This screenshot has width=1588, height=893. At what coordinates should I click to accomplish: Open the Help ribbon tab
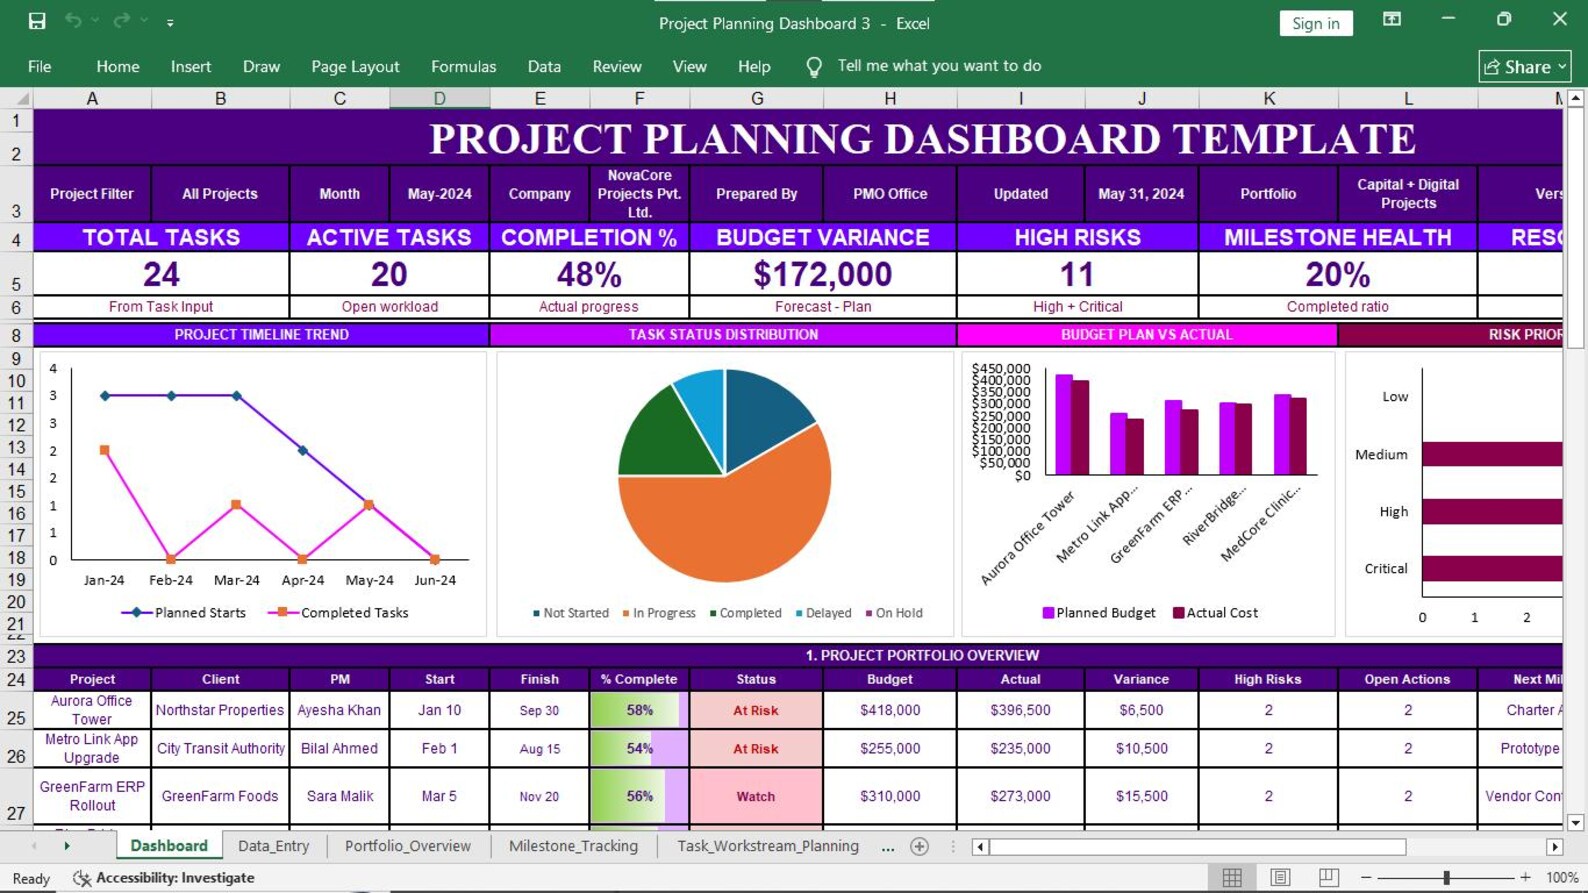point(754,67)
